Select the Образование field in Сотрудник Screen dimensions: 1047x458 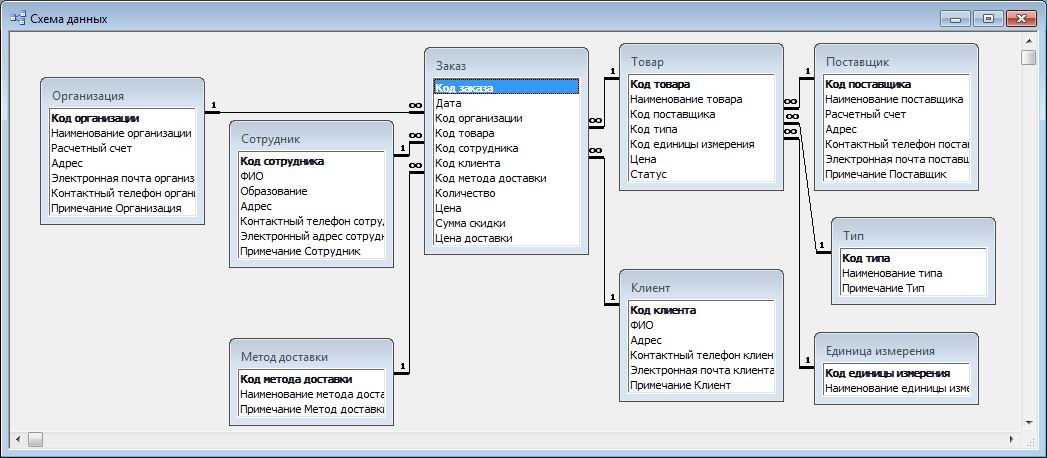tap(274, 191)
